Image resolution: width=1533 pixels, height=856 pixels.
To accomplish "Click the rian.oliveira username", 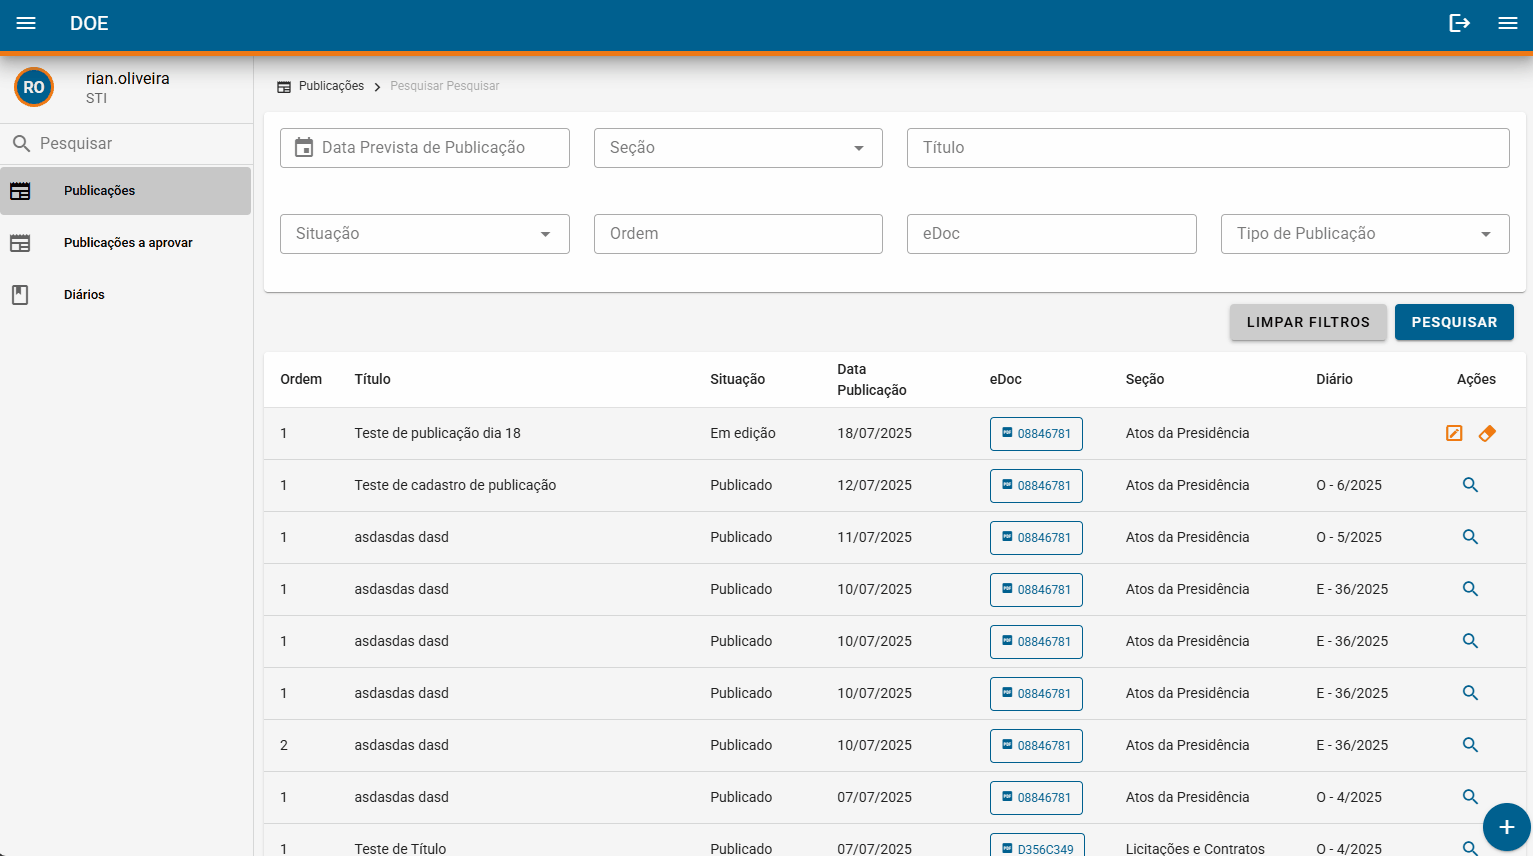I will click(x=128, y=78).
